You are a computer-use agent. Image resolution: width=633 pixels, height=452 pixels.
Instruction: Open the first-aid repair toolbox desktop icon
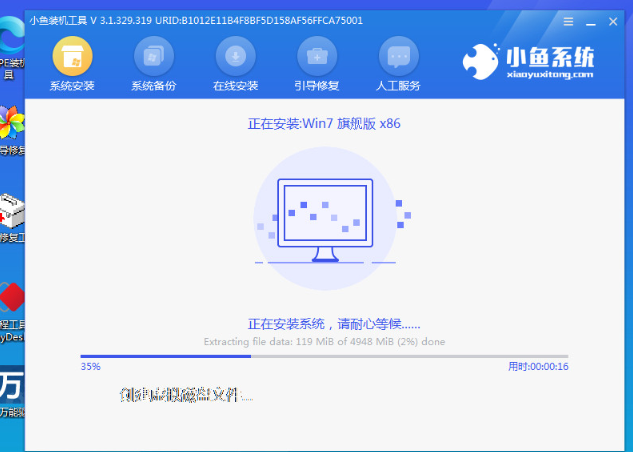[x=11, y=211]
